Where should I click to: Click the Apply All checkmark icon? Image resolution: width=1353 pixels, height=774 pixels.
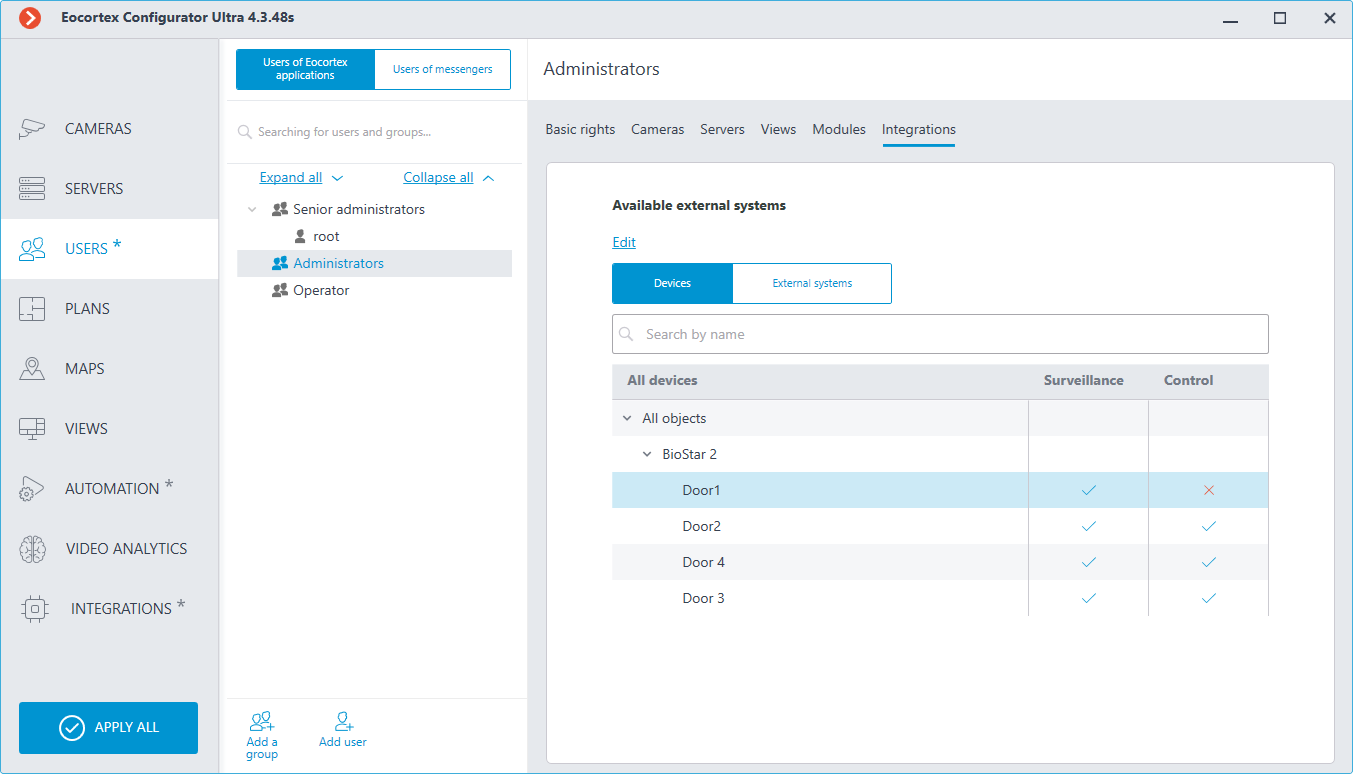coord(72,728)
